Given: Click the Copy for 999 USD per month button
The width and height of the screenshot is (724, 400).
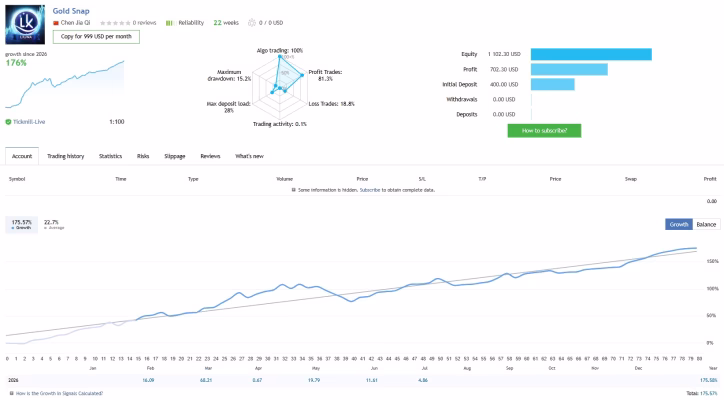Looking at the screenshot, I should click(96, 36).
